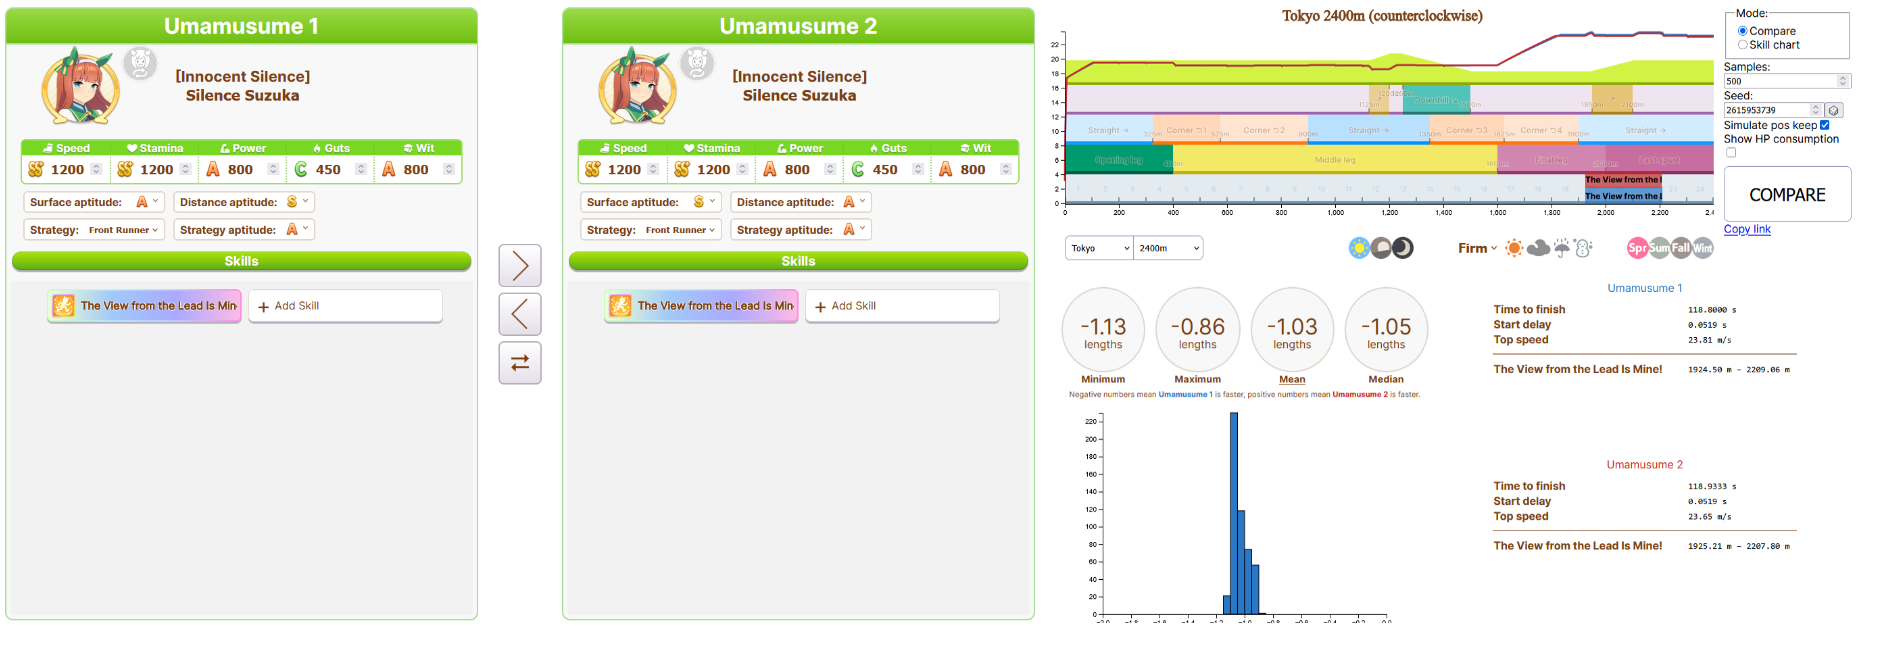Screen dimensions: 1889x650
Task: Click Umamusume 1 View from the Lead skill
Action: pyautogui.click(x=145, y=306)
